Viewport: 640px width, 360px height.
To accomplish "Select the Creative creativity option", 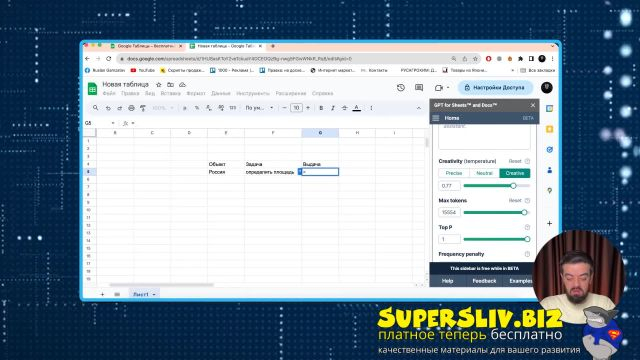I will coord(515,173).
